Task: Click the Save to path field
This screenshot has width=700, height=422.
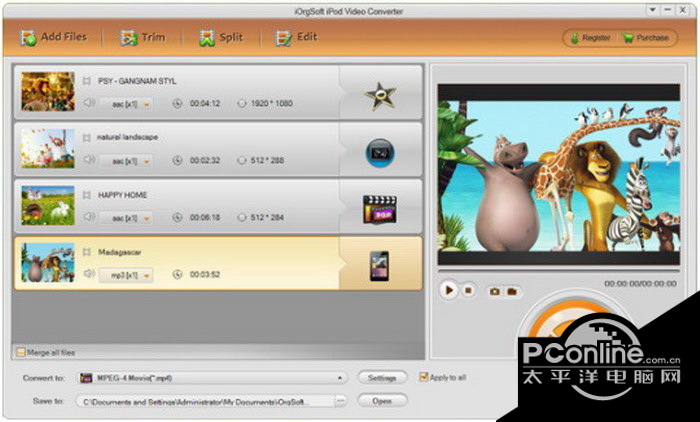Action: tap(205, 401)
